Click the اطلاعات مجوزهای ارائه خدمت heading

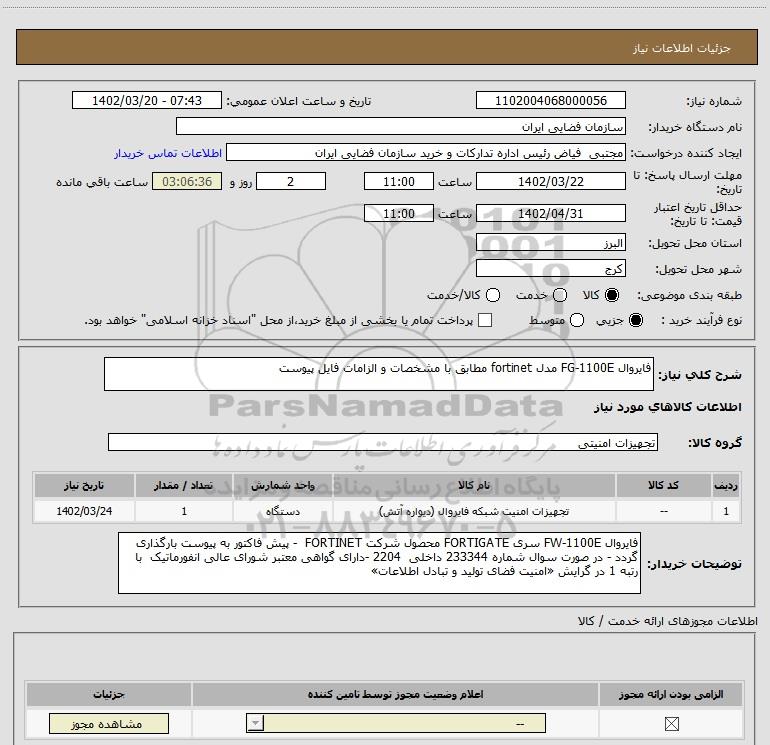tap(667, 621)
